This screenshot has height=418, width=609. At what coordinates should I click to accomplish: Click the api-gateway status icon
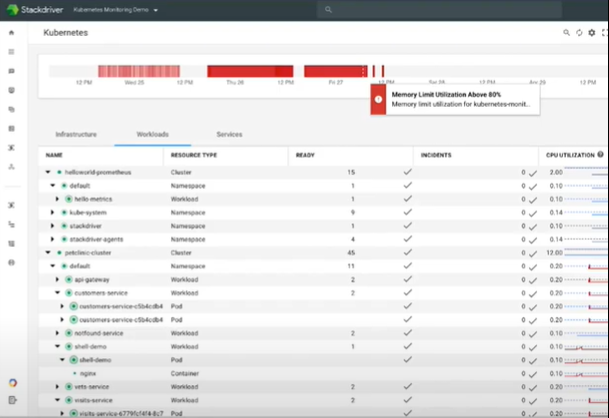pos(69,279)
